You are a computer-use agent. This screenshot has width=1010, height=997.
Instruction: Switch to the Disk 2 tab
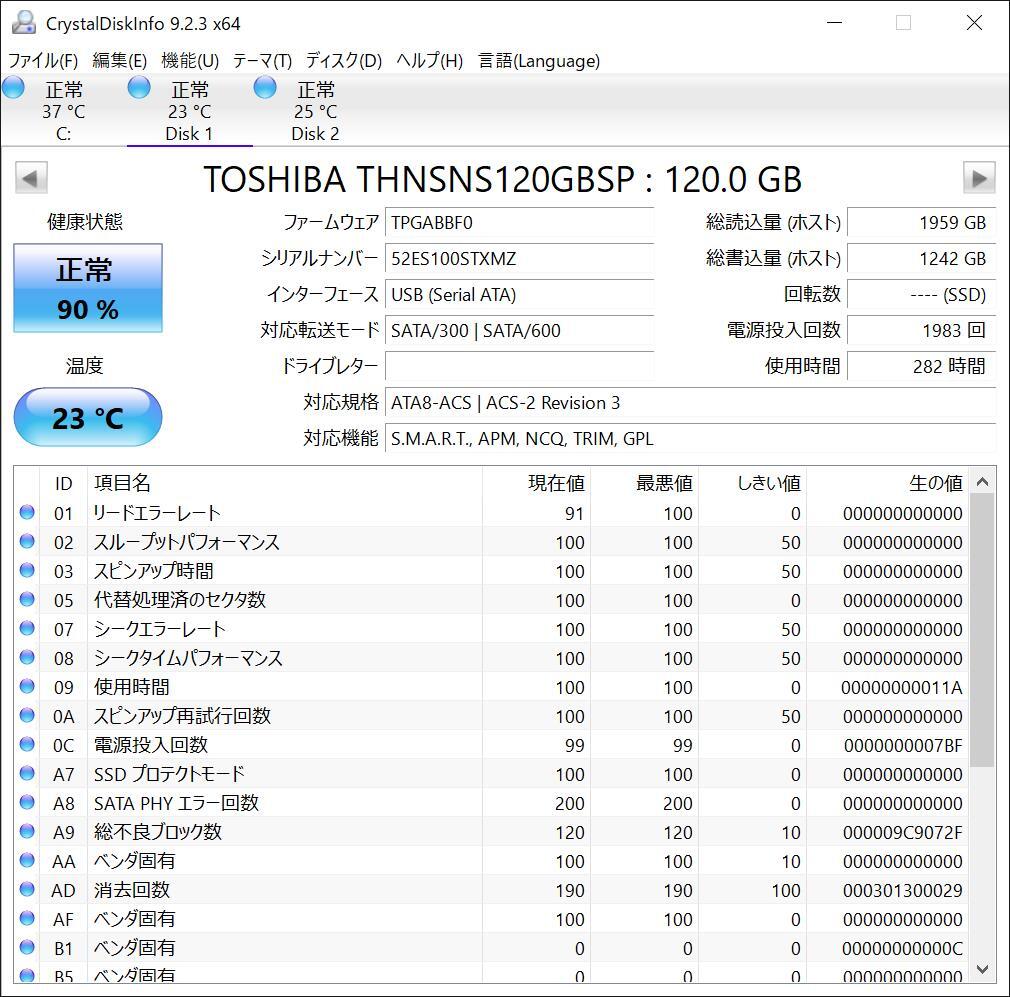click(315, 110)
